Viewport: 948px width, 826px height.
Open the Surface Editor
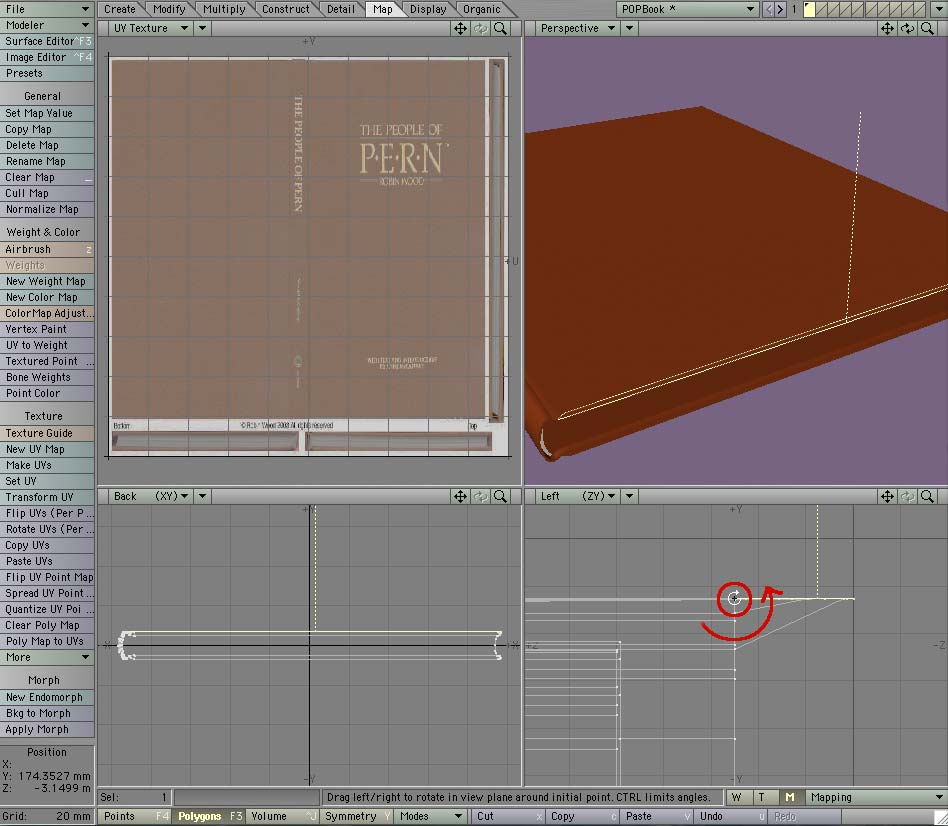(x=47, y=41)
